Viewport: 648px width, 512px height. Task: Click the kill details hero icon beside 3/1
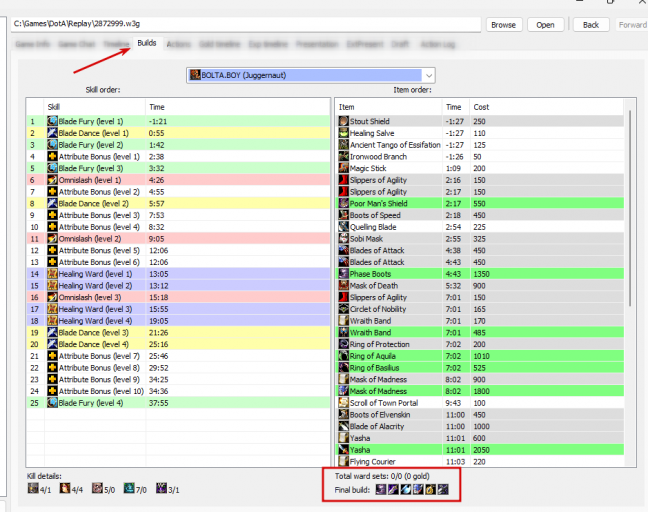click(x=161, y=488)
